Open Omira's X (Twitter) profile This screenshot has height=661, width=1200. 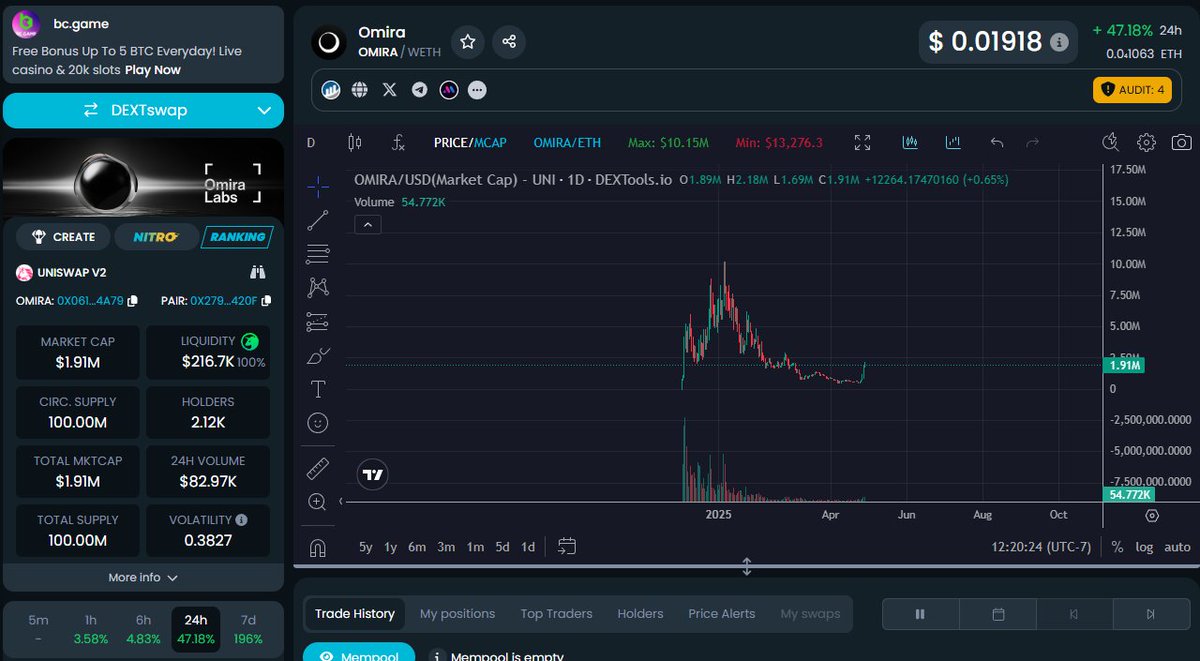click(x=390, y=90)
